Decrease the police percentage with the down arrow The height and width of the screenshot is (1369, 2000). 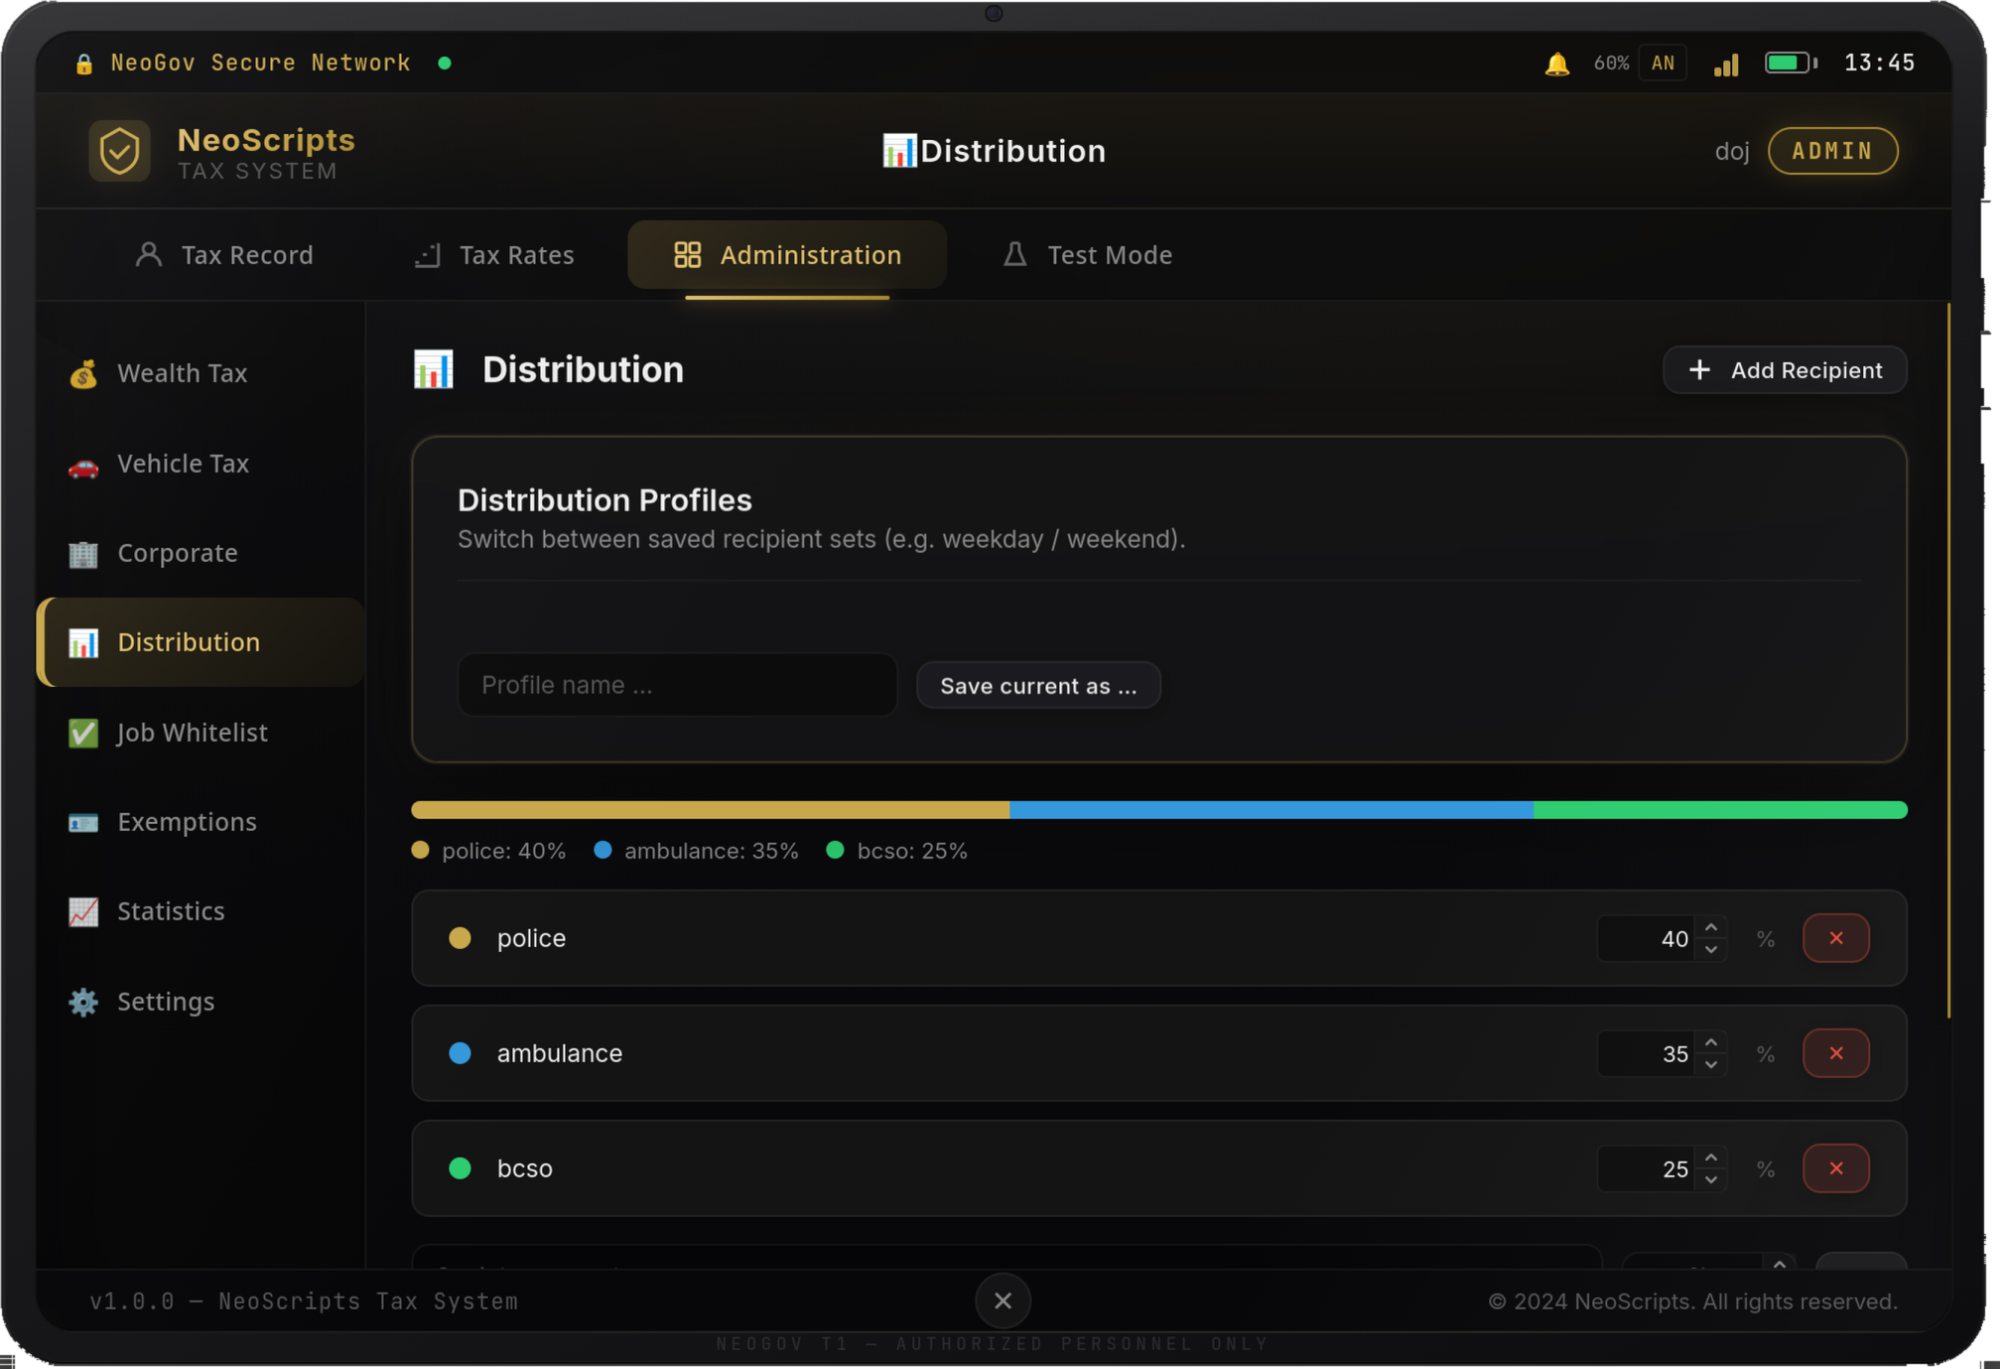(1711, 950)
